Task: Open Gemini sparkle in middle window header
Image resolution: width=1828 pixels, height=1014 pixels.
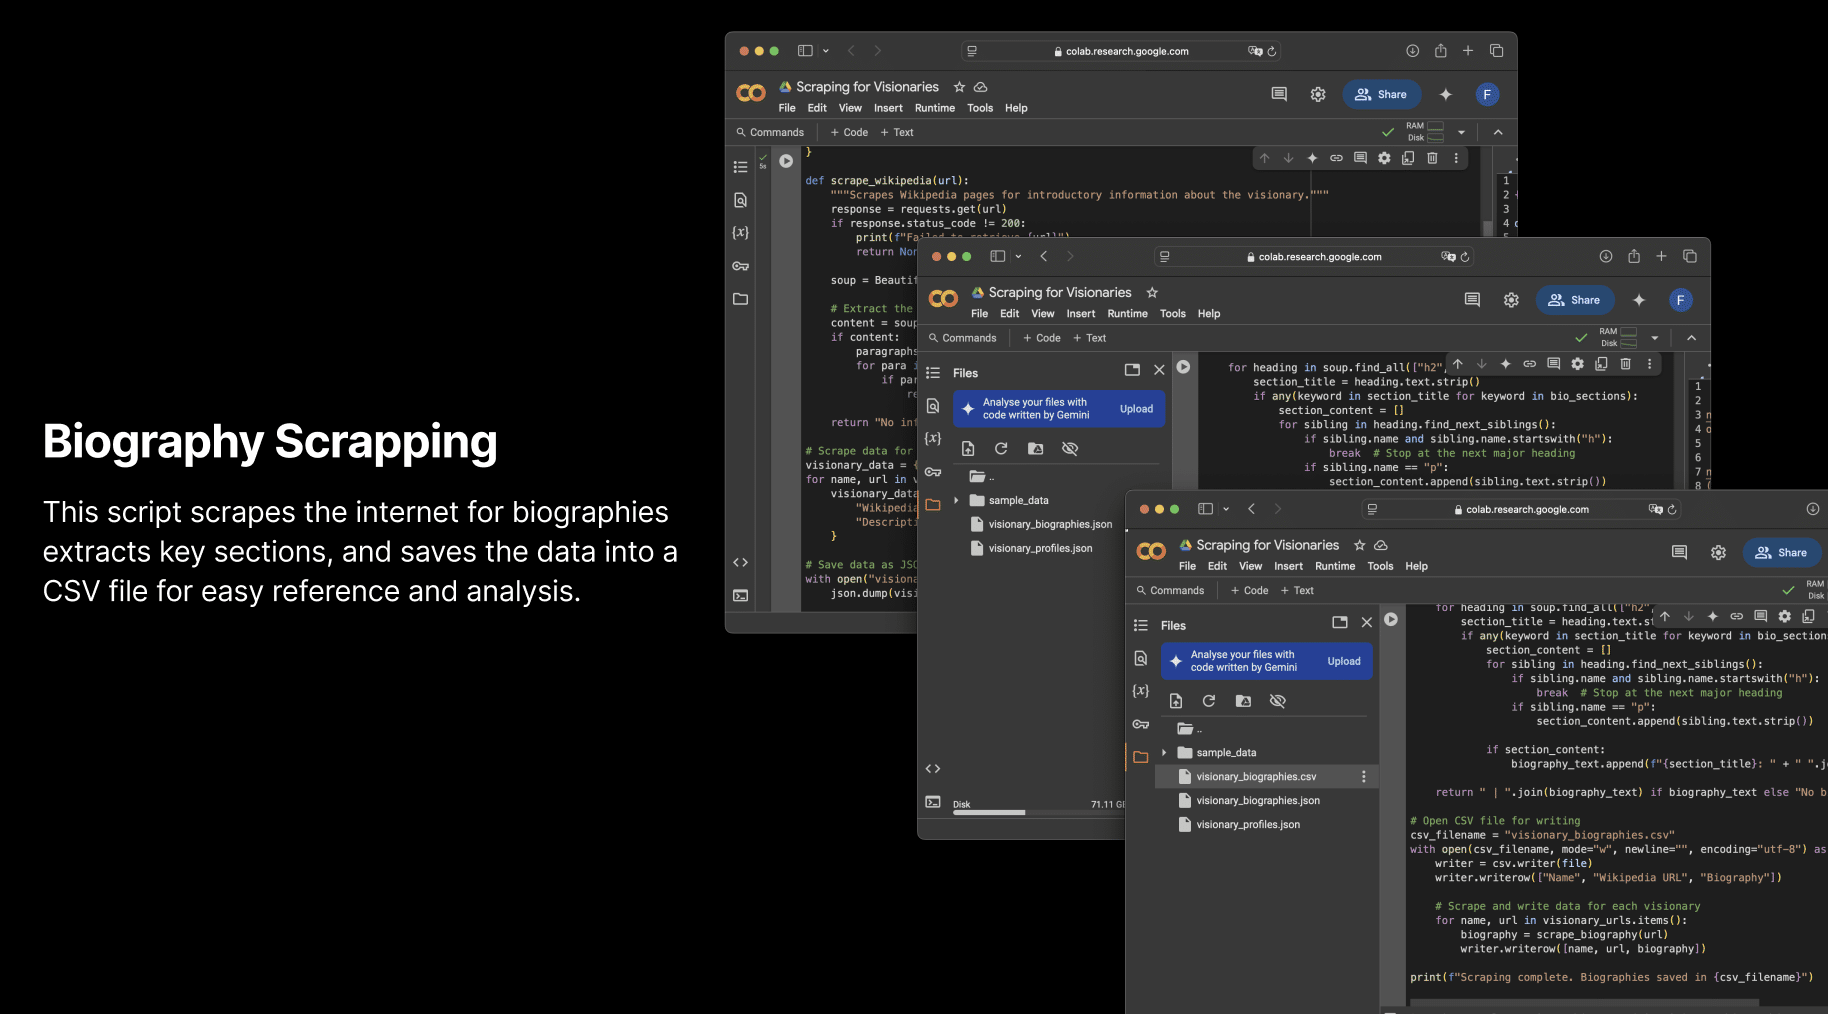Action: click(1639, 300)
